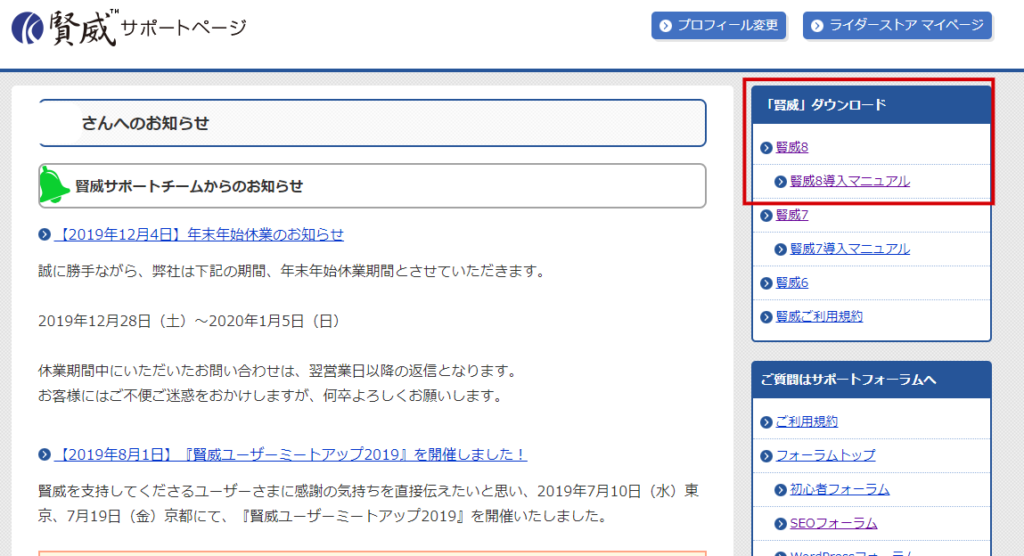This screenshot has width=1024, height=556.
Task: Click the arrow bullet beside ご利用規約 forum link
Action: click(x=767, y=422)
